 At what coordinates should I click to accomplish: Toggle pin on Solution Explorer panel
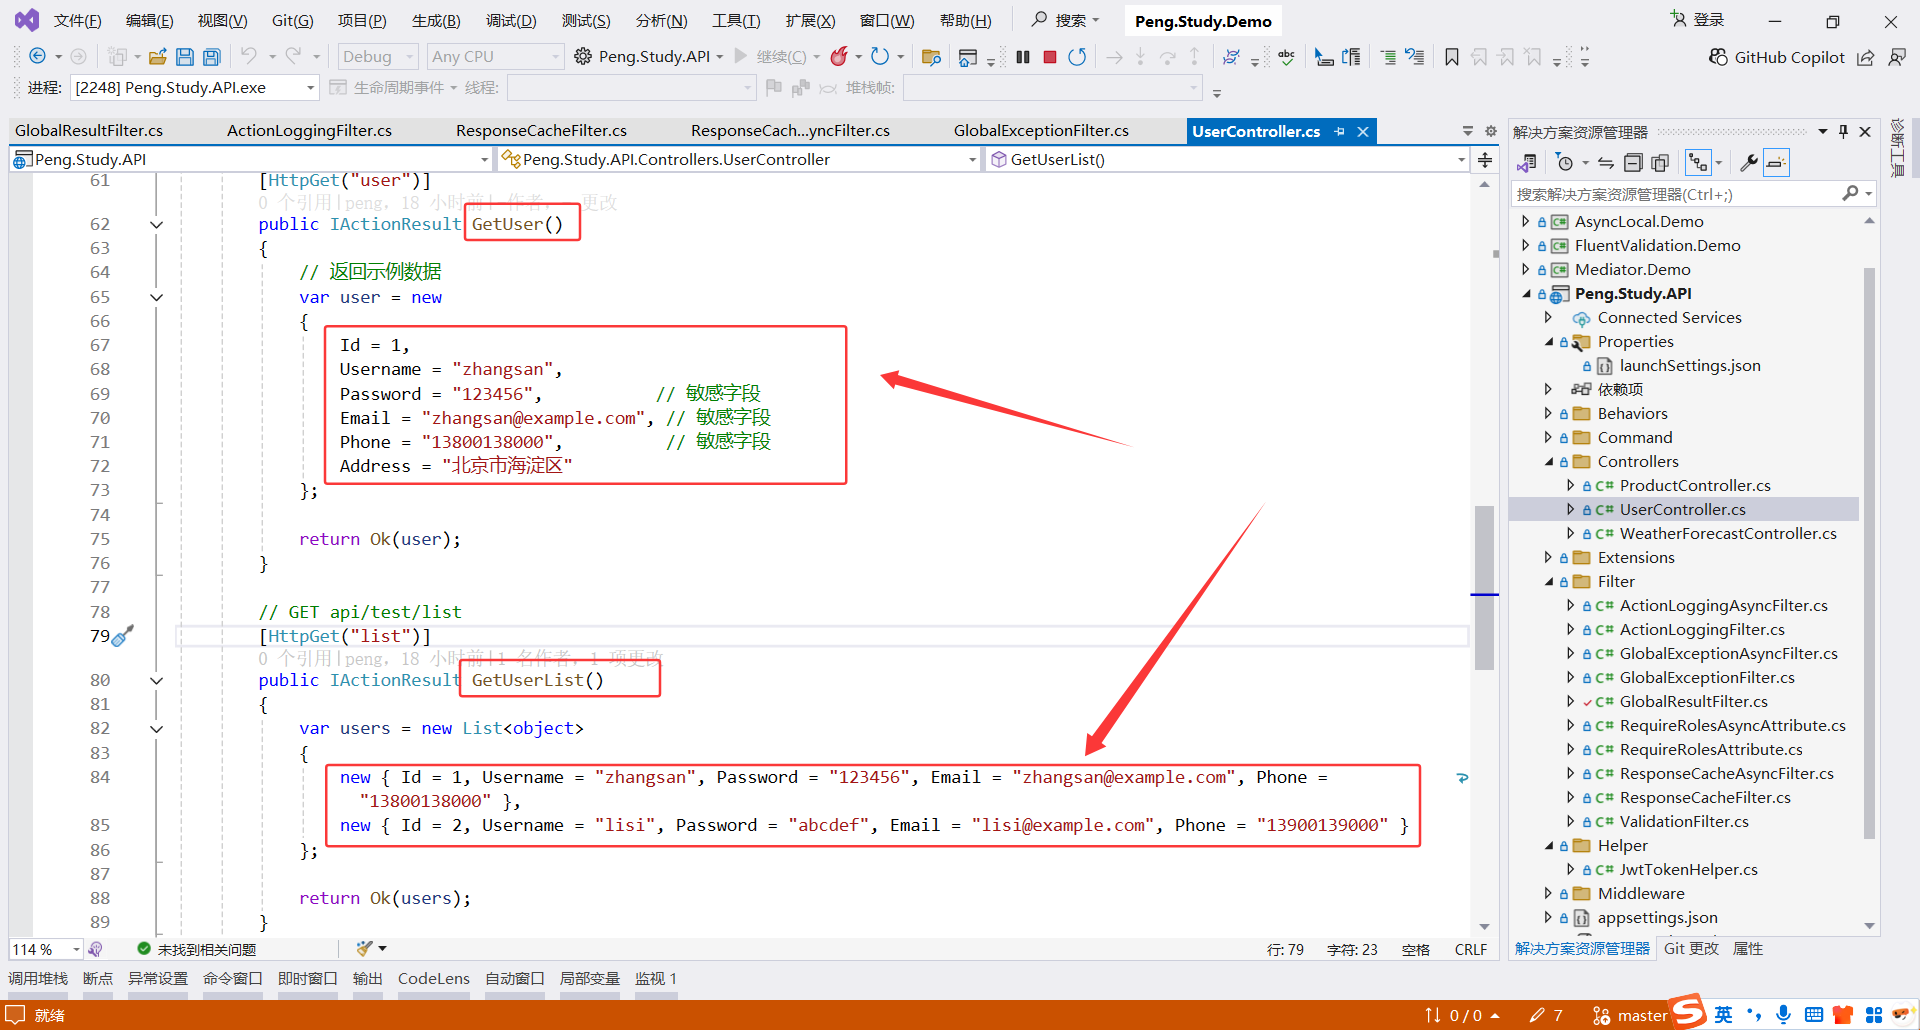(x=1843, y=132)
